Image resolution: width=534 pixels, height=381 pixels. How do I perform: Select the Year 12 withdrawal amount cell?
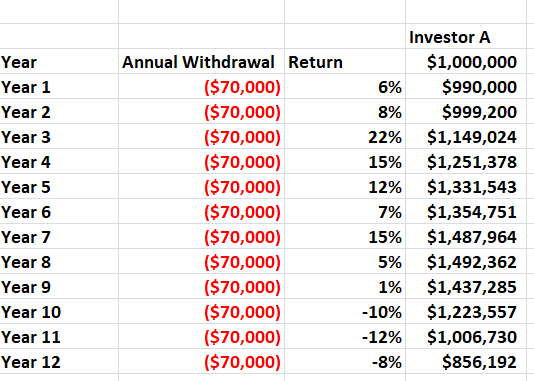pos(201,361)
